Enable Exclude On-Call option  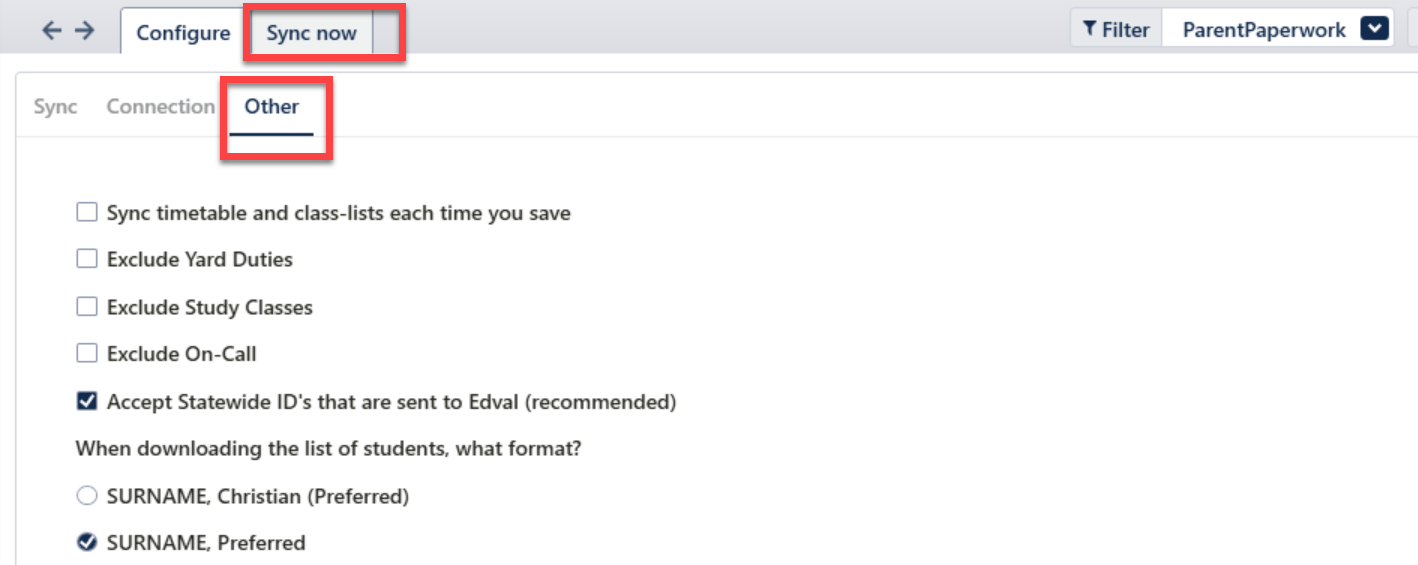(87, 353)
